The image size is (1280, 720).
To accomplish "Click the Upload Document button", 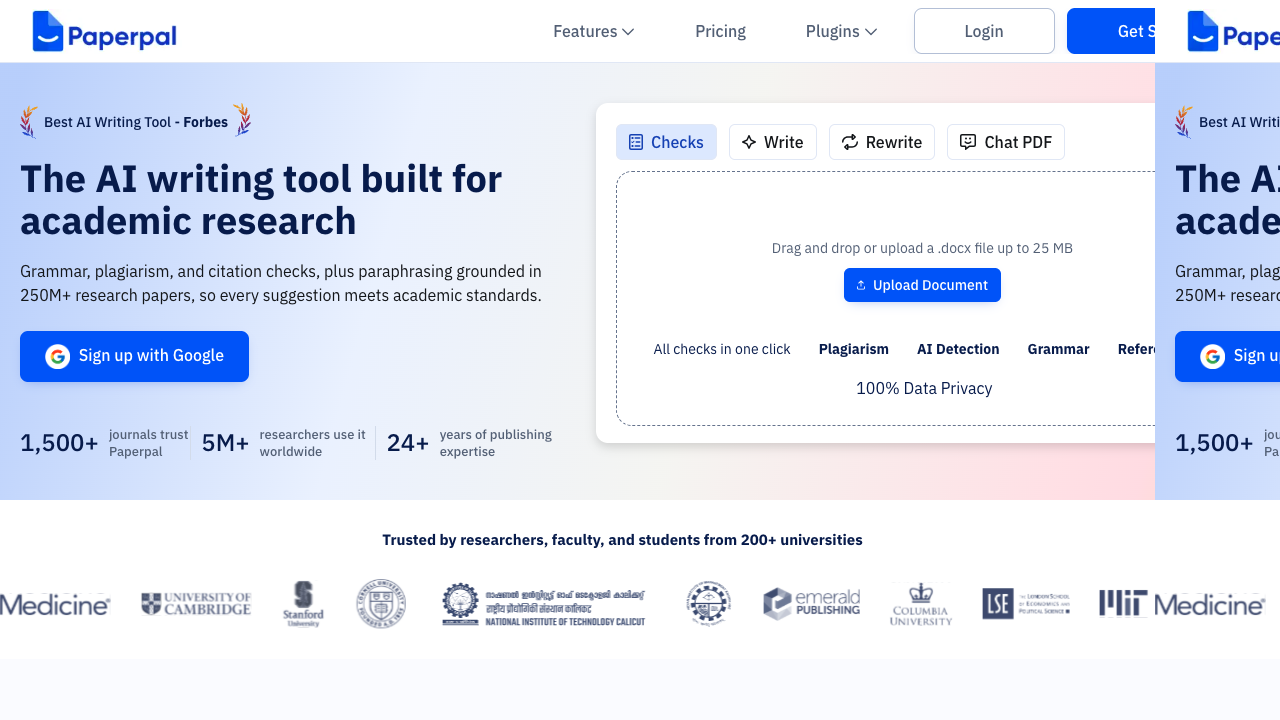I will pyautogui.click(x=922, y=285).
